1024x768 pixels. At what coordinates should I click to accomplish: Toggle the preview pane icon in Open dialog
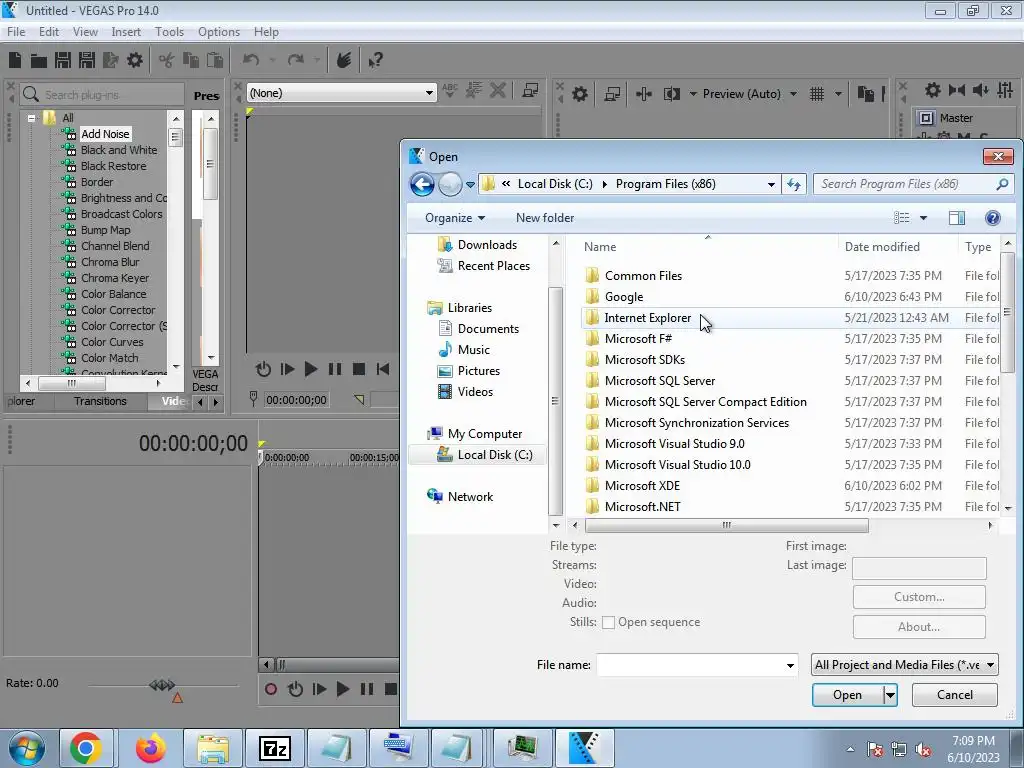[957, 218]
